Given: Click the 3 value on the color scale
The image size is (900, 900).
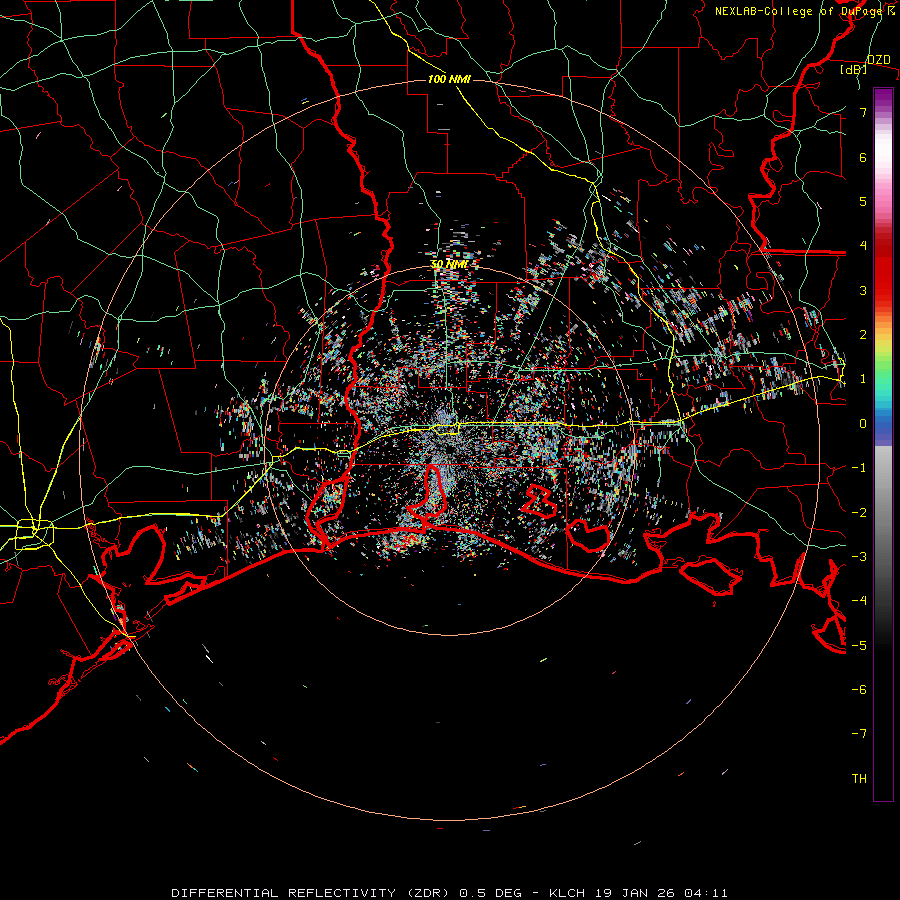Looking at the screenshot, I should [x=863, y=290].
